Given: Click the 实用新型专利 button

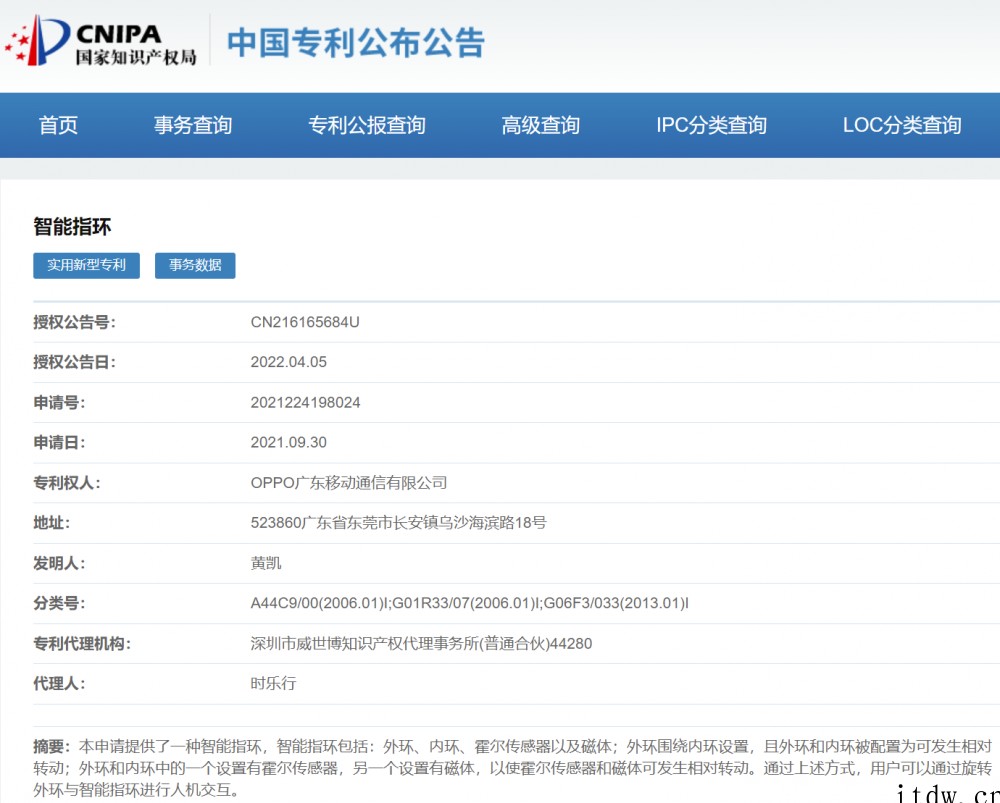Looking at the screenshot, I should click(86, 265).
